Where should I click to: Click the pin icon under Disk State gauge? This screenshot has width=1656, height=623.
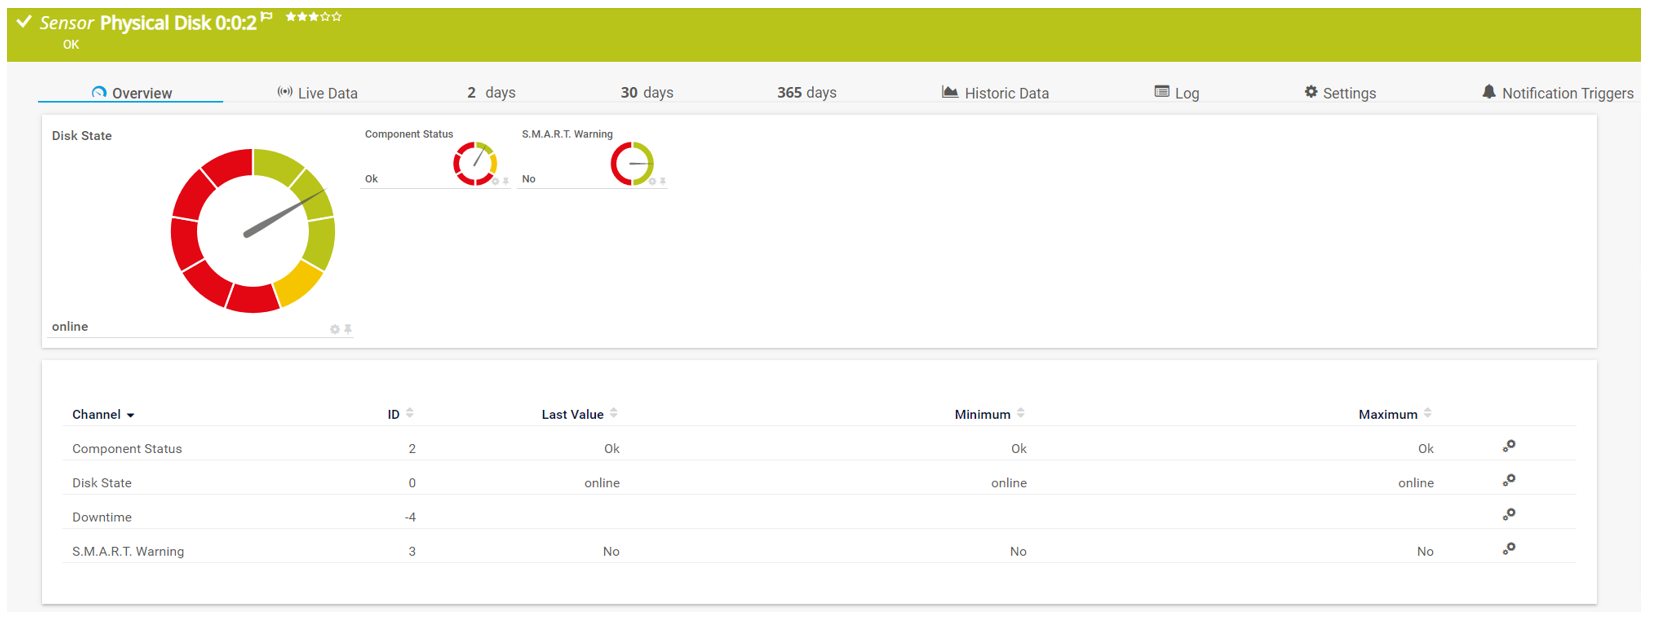point(348,329)
